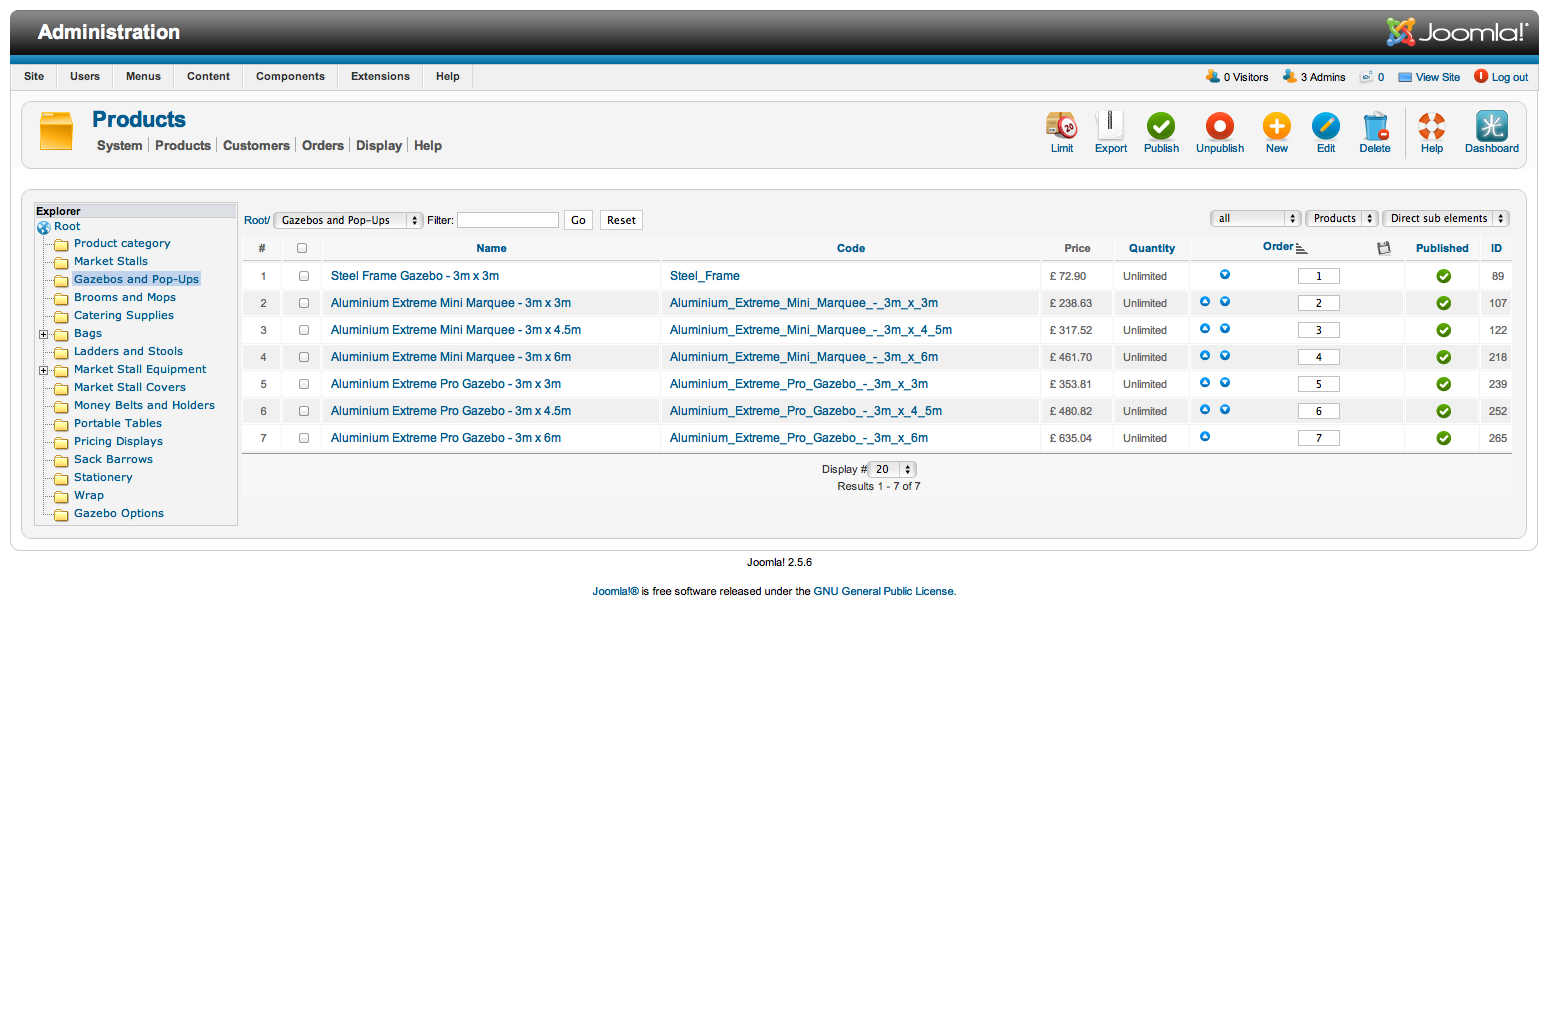Open GNU General Public License link
Image resolution: width=1549 pixels, height=1035 pixels.
click(x=884, y=591)
